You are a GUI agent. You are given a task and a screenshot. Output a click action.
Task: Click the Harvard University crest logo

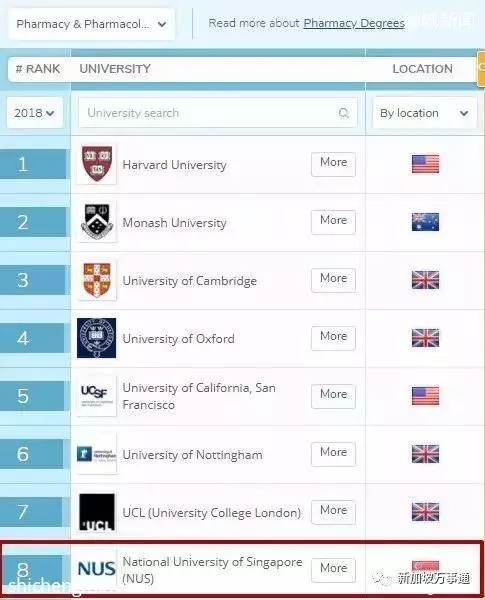(x=97, y=164)
